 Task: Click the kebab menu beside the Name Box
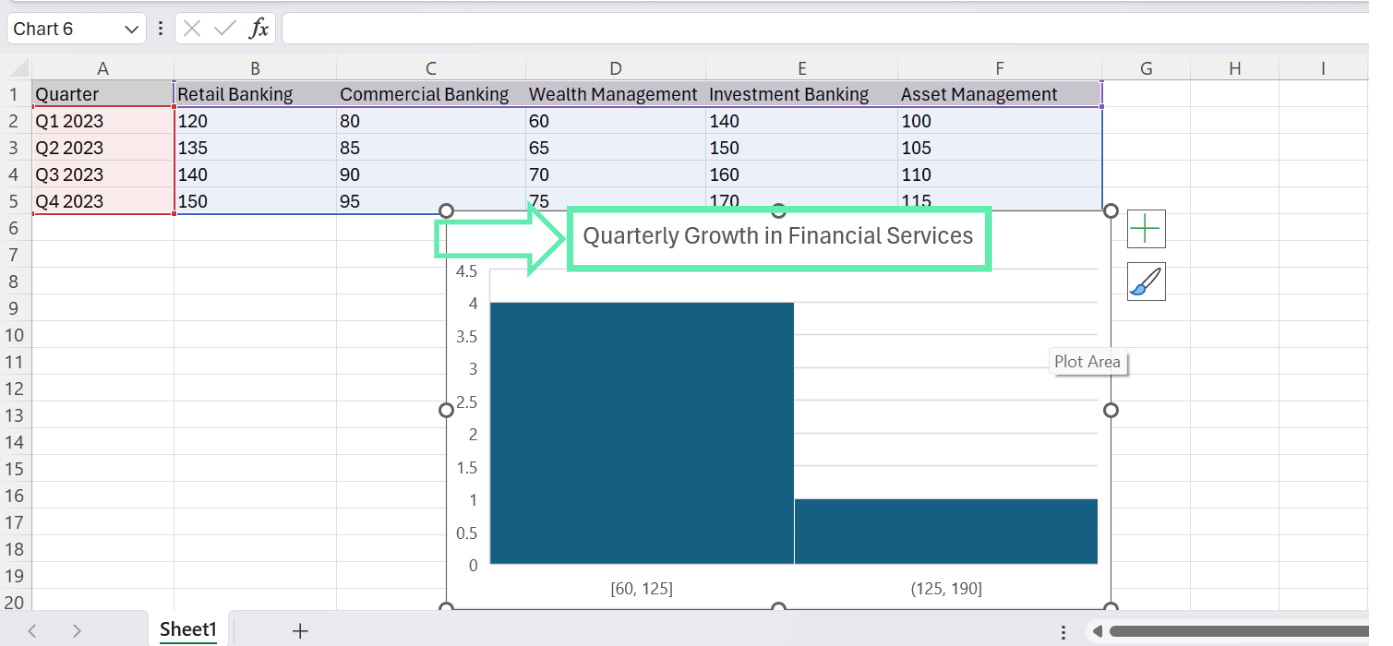pos(160,28)
